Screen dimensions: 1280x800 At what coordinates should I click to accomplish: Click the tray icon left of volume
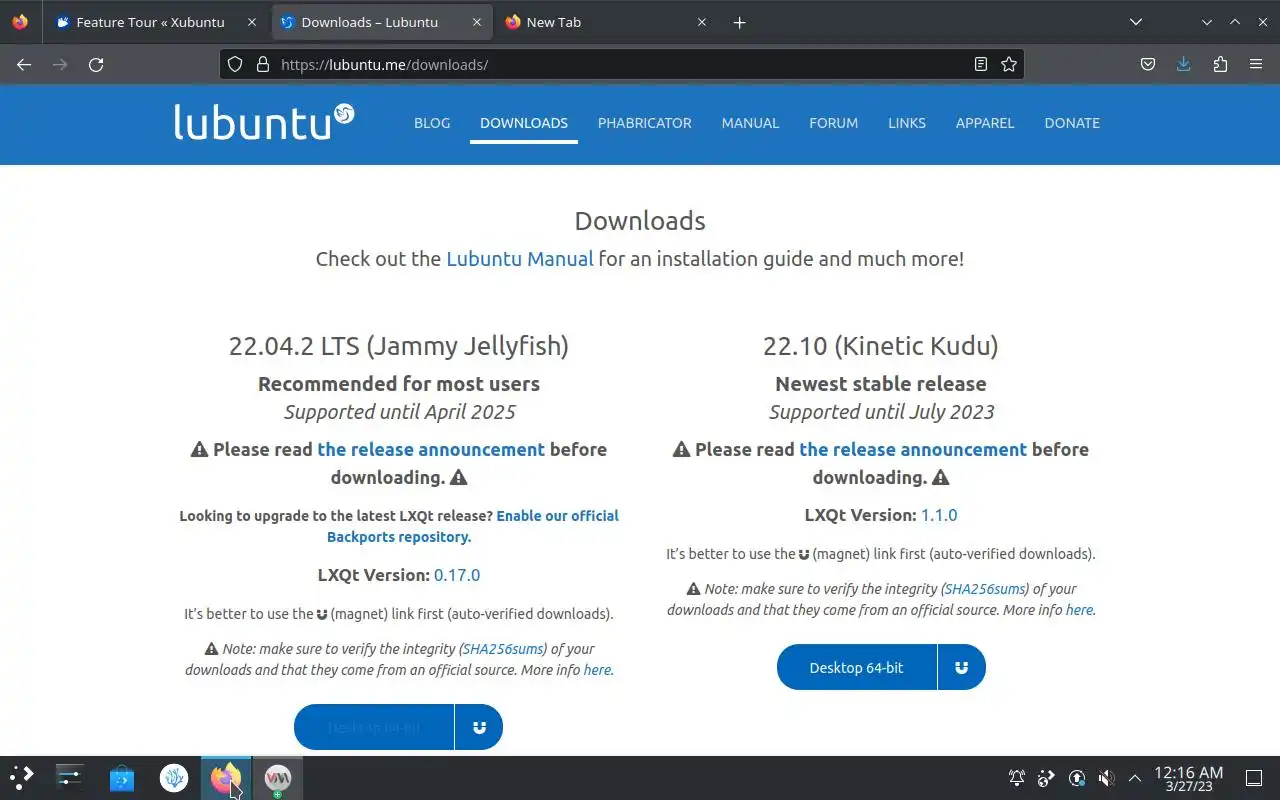[x=1077, y=778]
